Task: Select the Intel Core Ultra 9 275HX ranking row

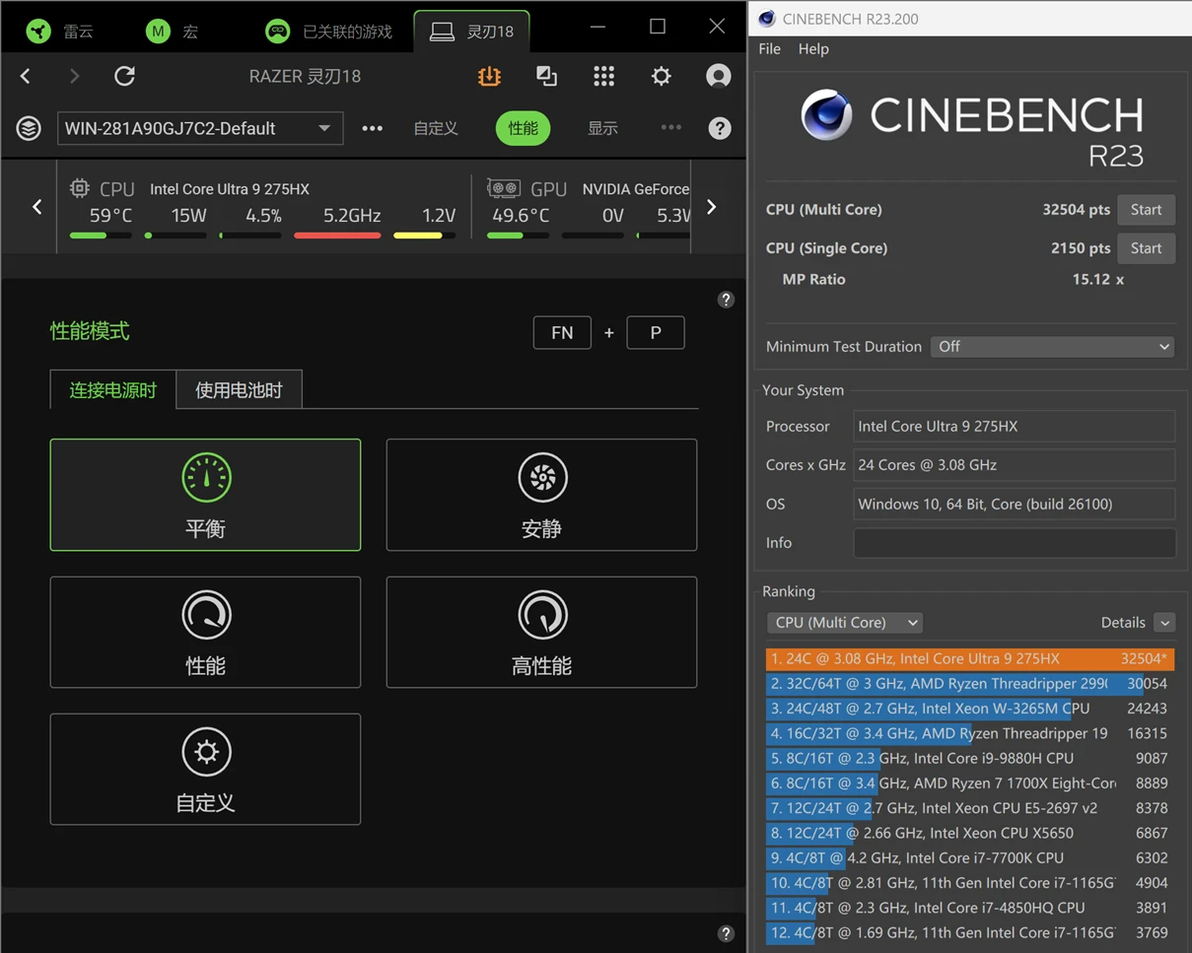Action: click(970, 659)
